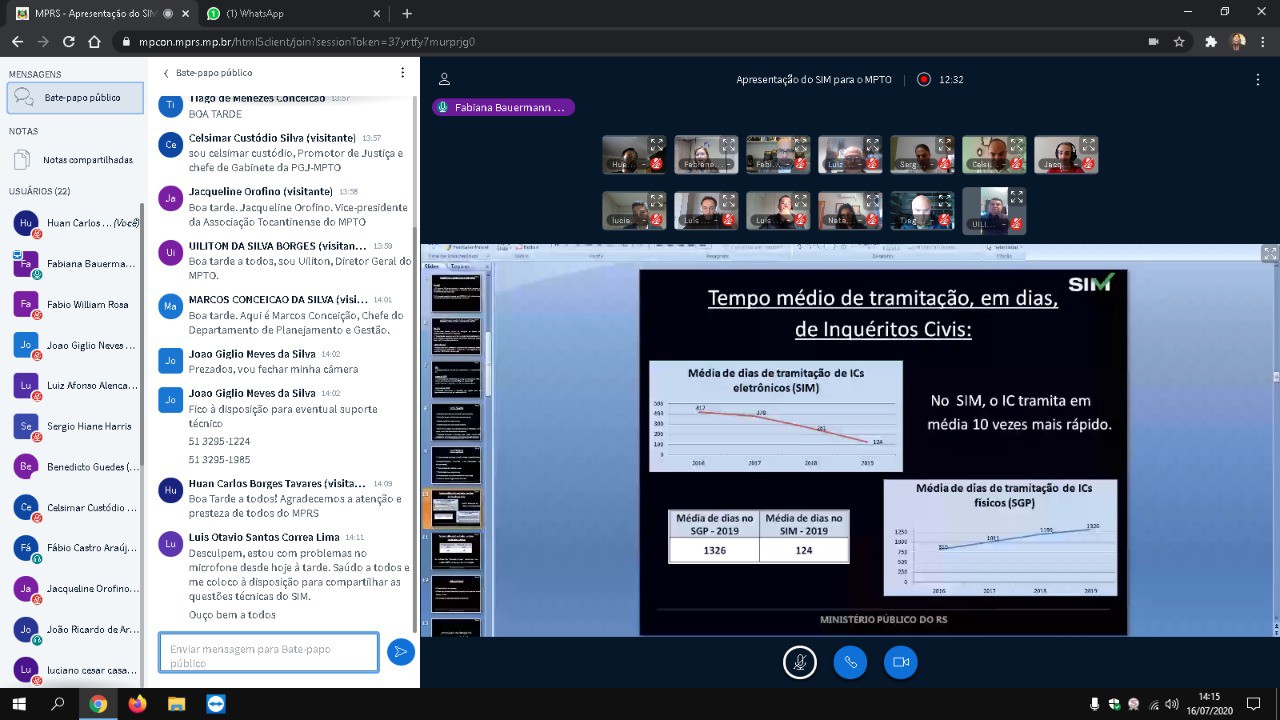Open chat options three-dot menu
The width and height of the screenshot is (1280, 720).
click(x=403, y=73)
